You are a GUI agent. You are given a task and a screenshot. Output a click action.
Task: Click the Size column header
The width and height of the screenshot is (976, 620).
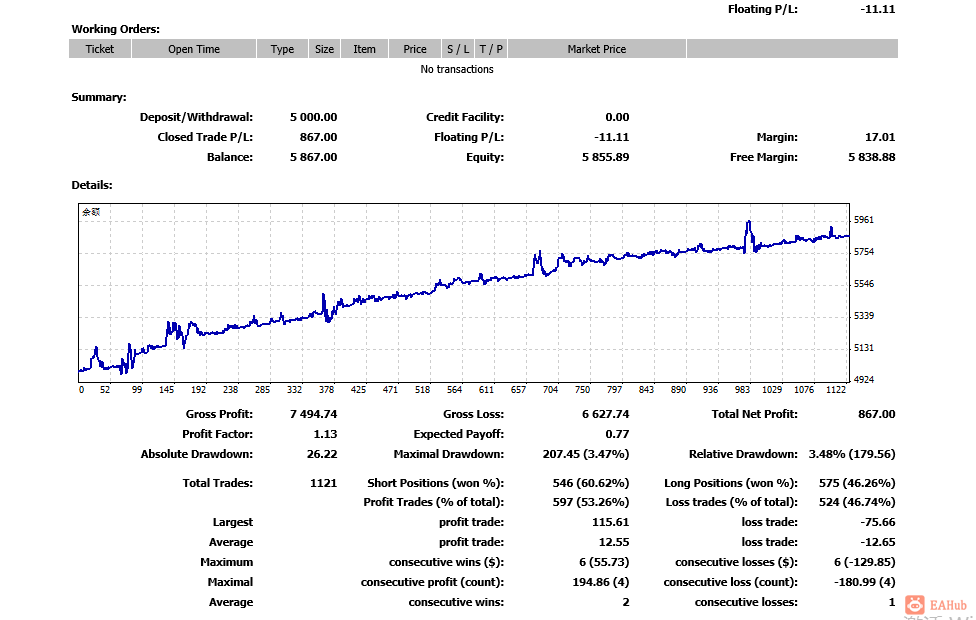pyautogui.click(x=324, y=49)
